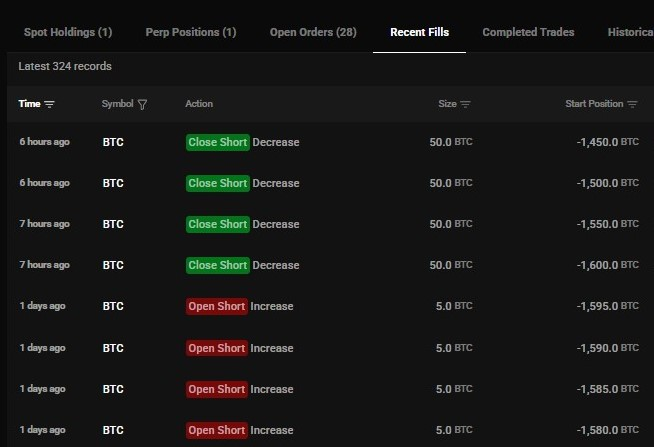
Task: Select the Recent Fills tab
Action: [x=420, y=33]
